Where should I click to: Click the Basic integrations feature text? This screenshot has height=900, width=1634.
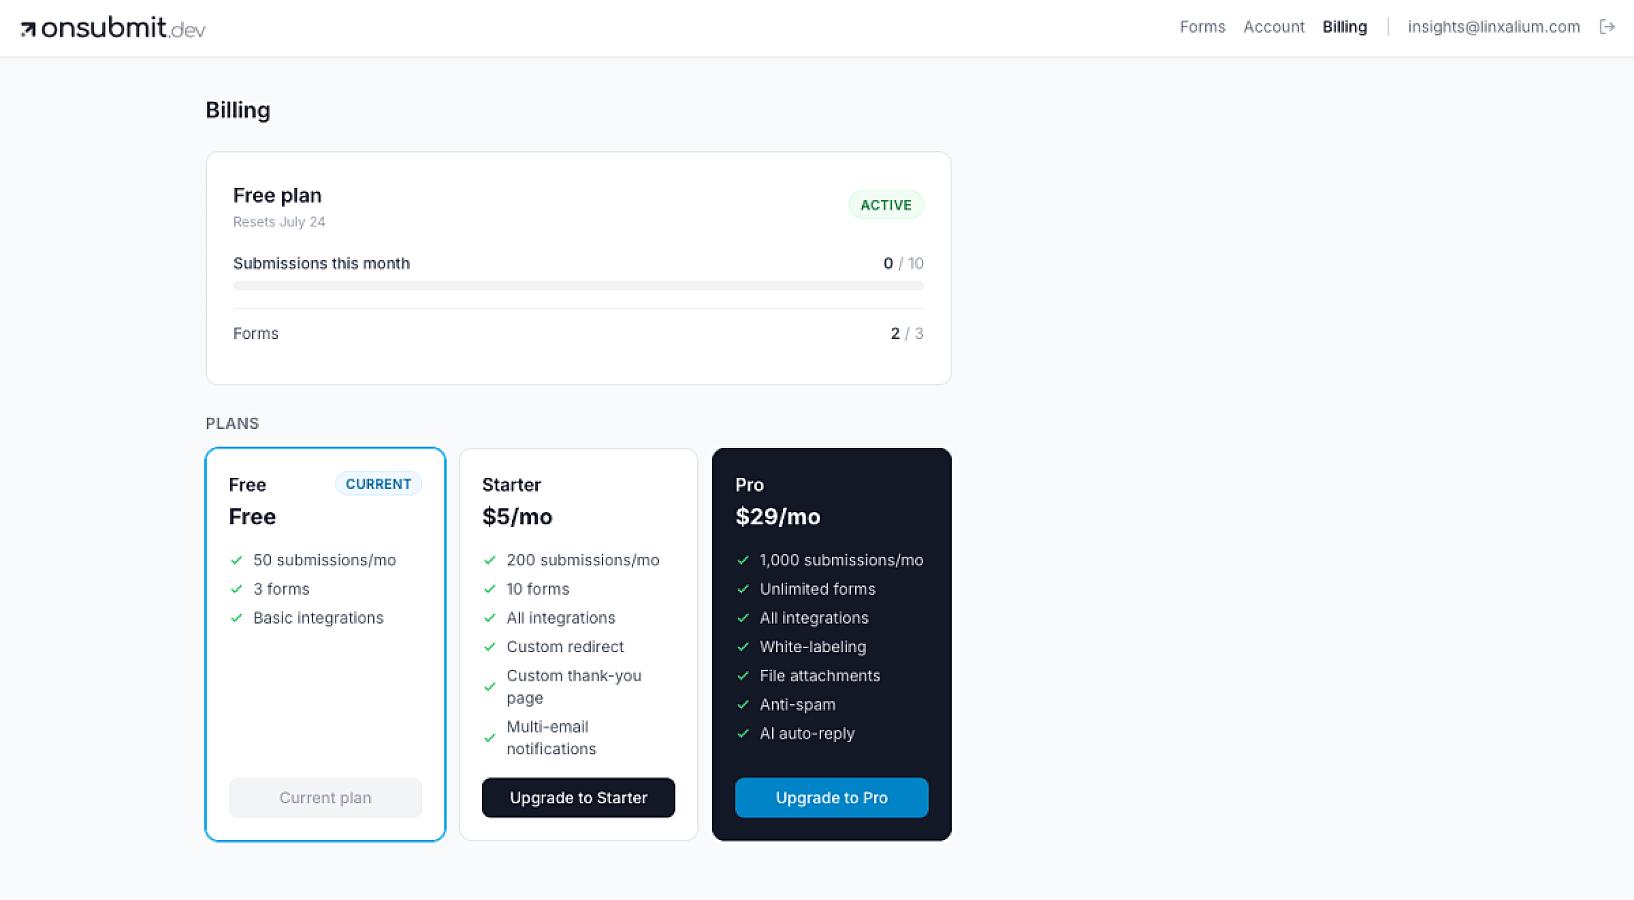point(318,618)
